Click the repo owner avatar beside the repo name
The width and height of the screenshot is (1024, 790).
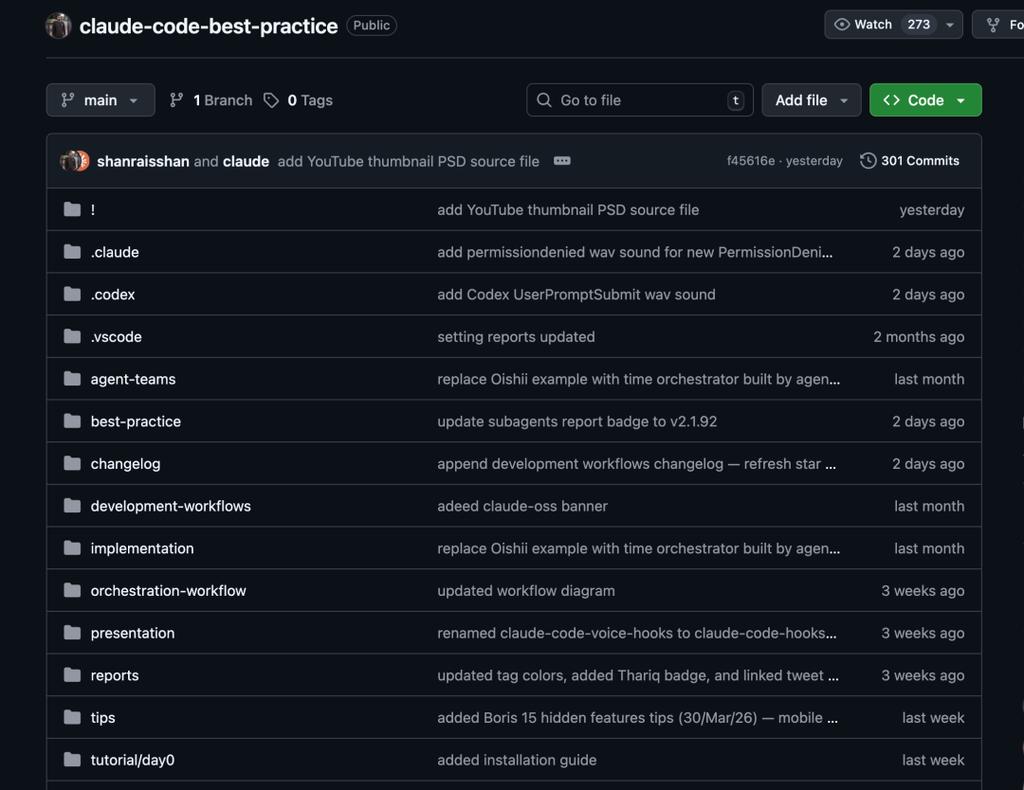pyautogui.click(x=58, y=26)
